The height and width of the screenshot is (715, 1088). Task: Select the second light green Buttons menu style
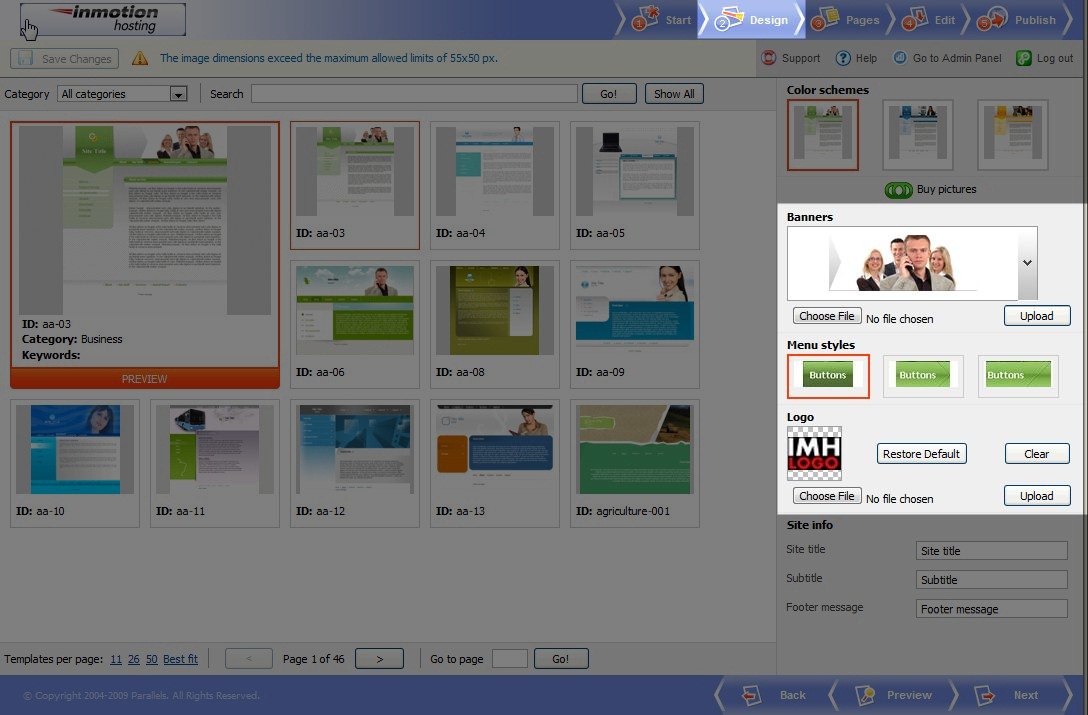pos(923,376)
